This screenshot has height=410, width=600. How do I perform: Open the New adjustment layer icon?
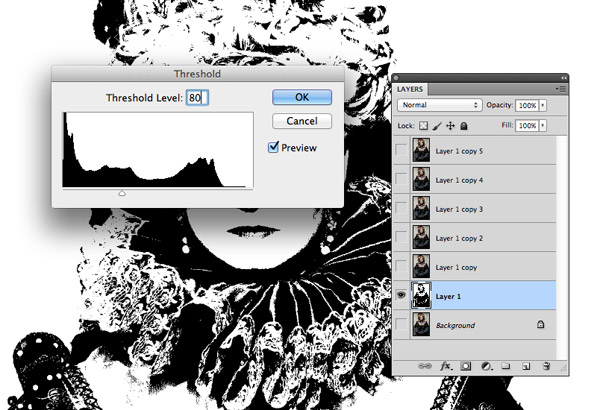(486, 366)
